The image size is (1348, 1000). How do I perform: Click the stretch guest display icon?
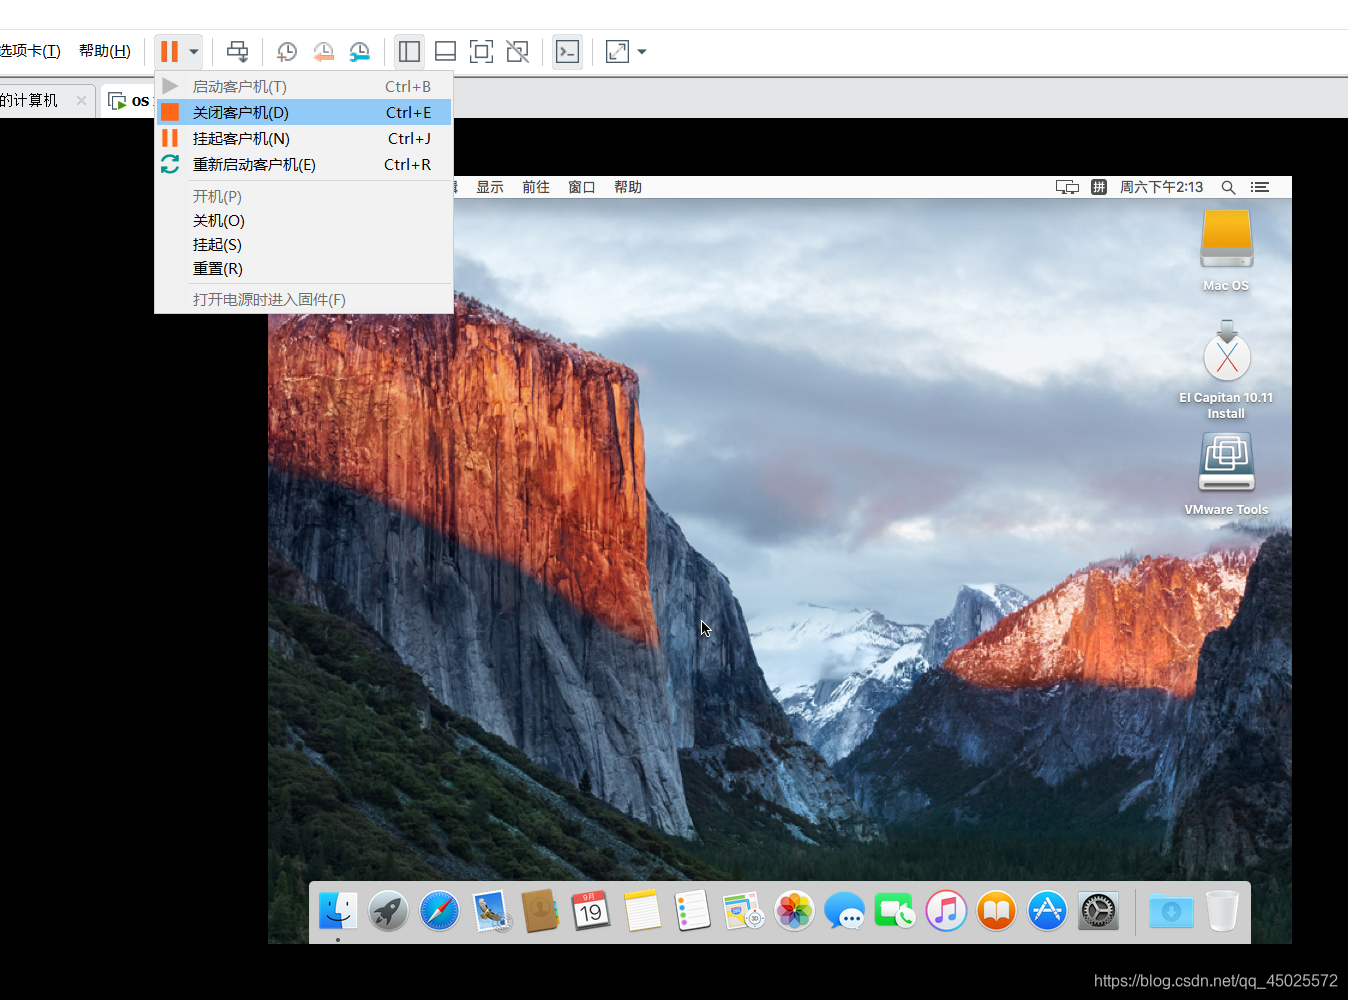(617, 51)
